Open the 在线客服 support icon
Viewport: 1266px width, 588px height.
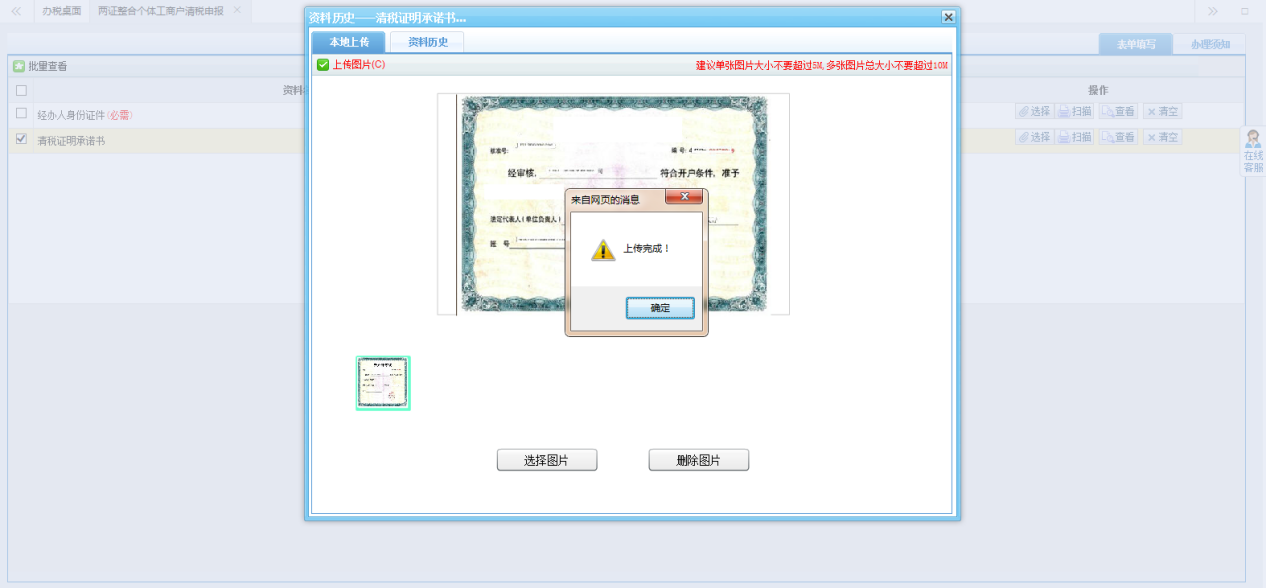(x=1253, y=140)
